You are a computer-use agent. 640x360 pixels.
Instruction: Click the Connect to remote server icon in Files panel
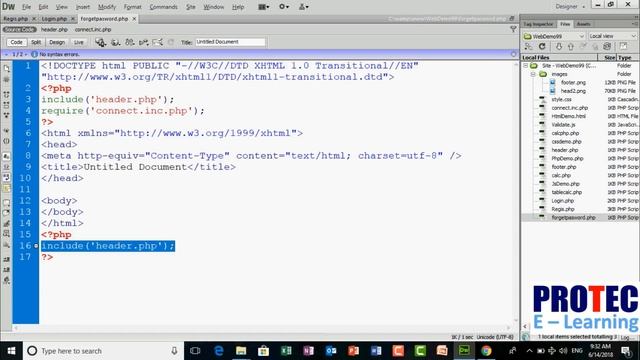[529, 47]
